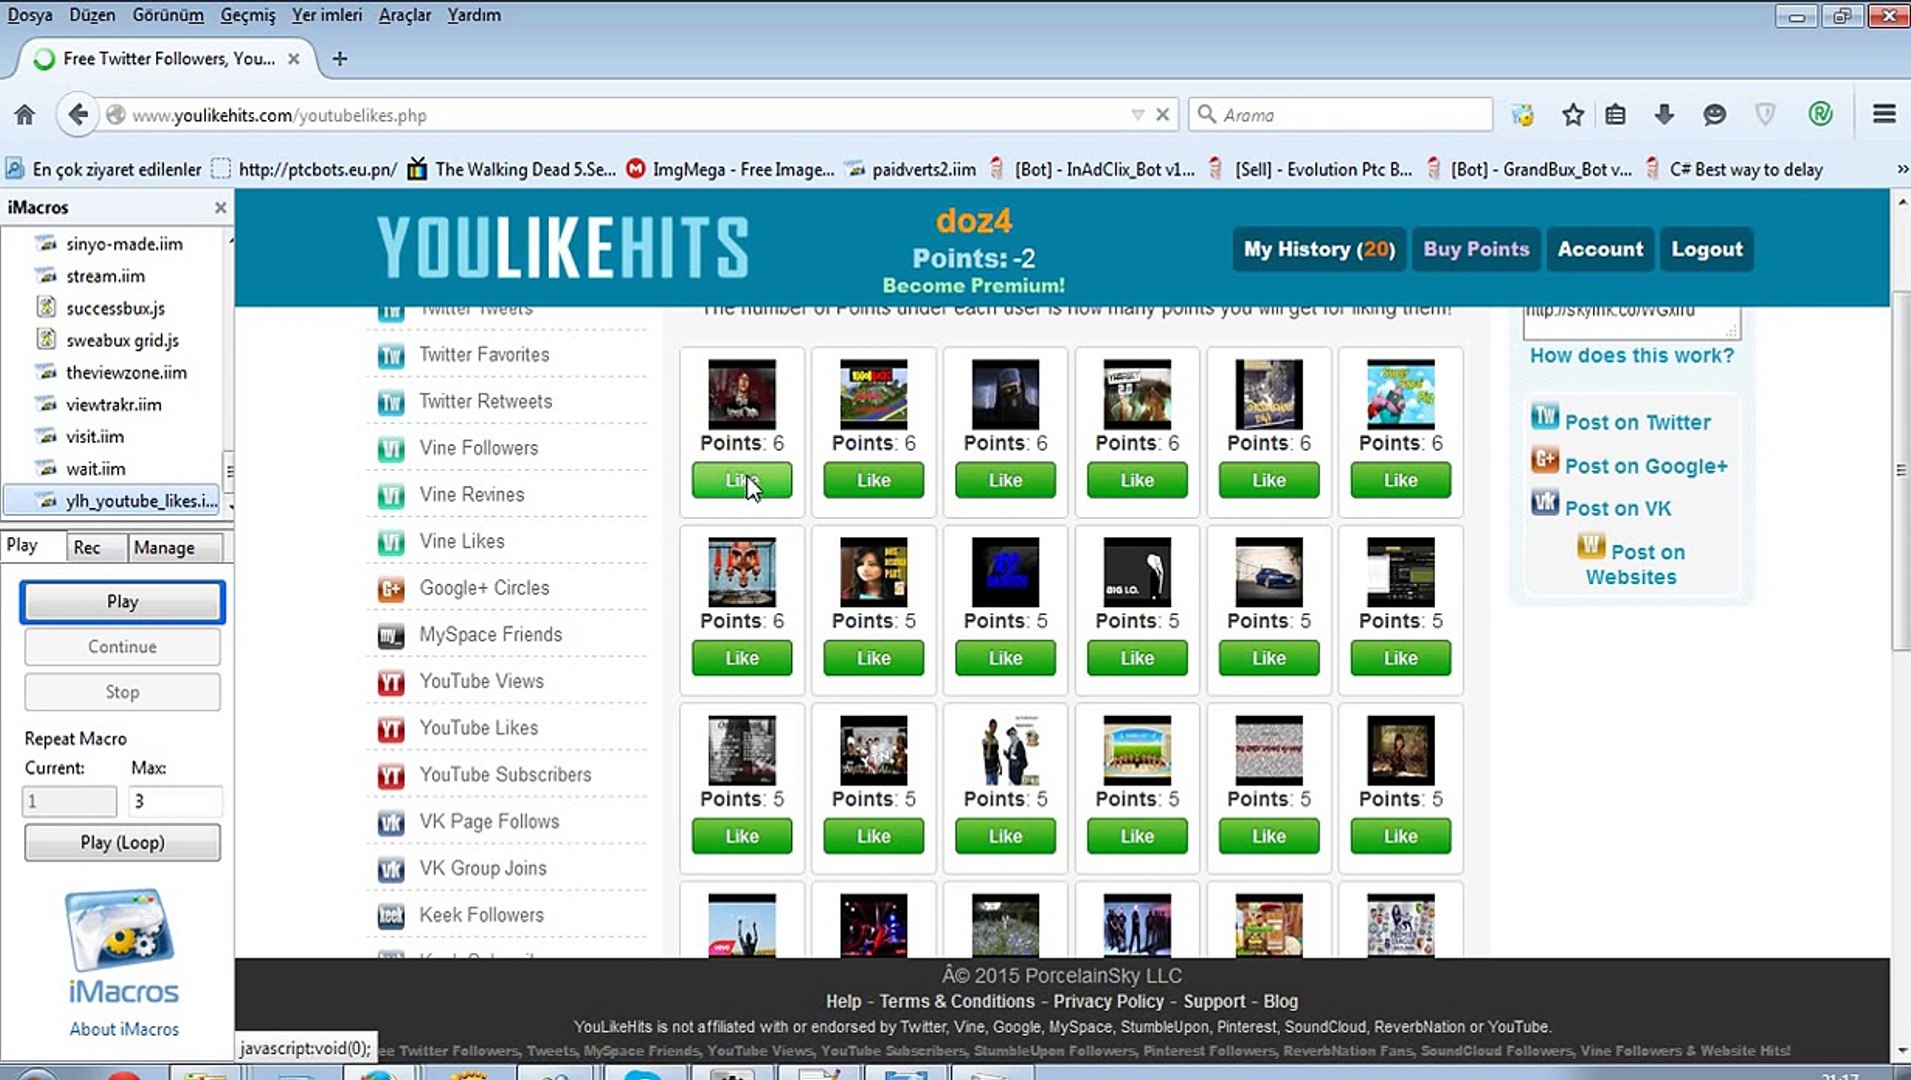Show more bookmarks via the overflow chevron
Screen dimensions: 1911x1080
click(1902, 170)
